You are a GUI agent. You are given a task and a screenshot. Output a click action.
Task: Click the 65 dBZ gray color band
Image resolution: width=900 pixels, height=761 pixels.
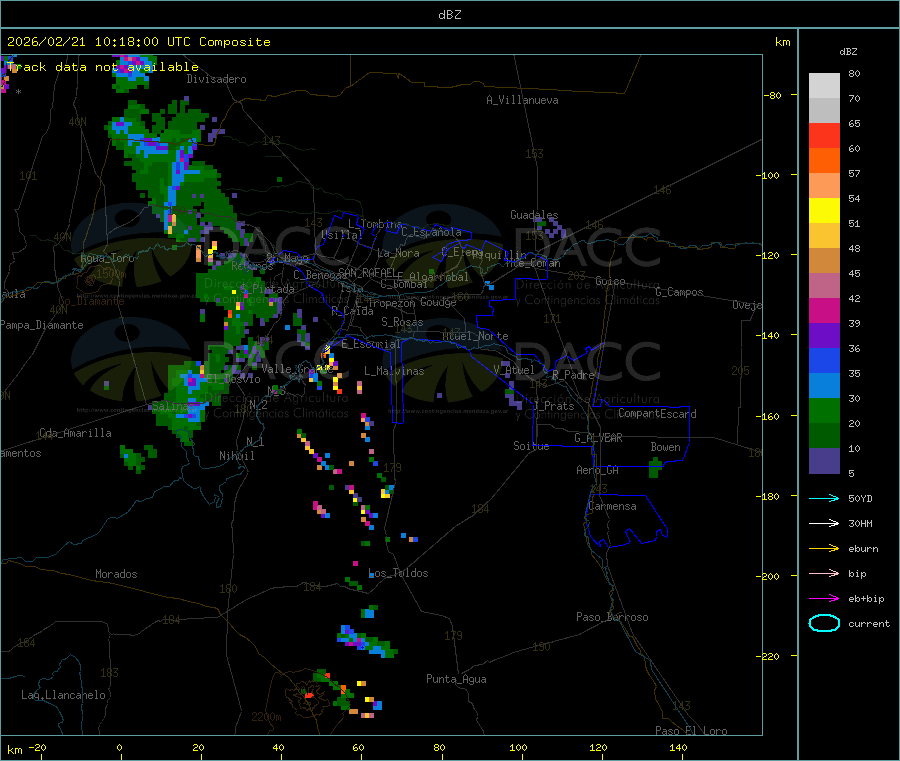click(x=824, y=110)
